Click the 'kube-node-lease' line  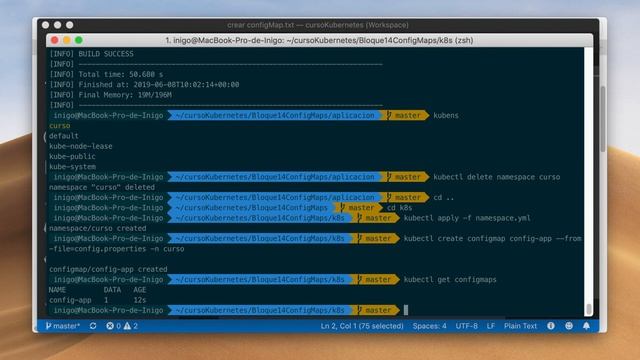(80, 146)
